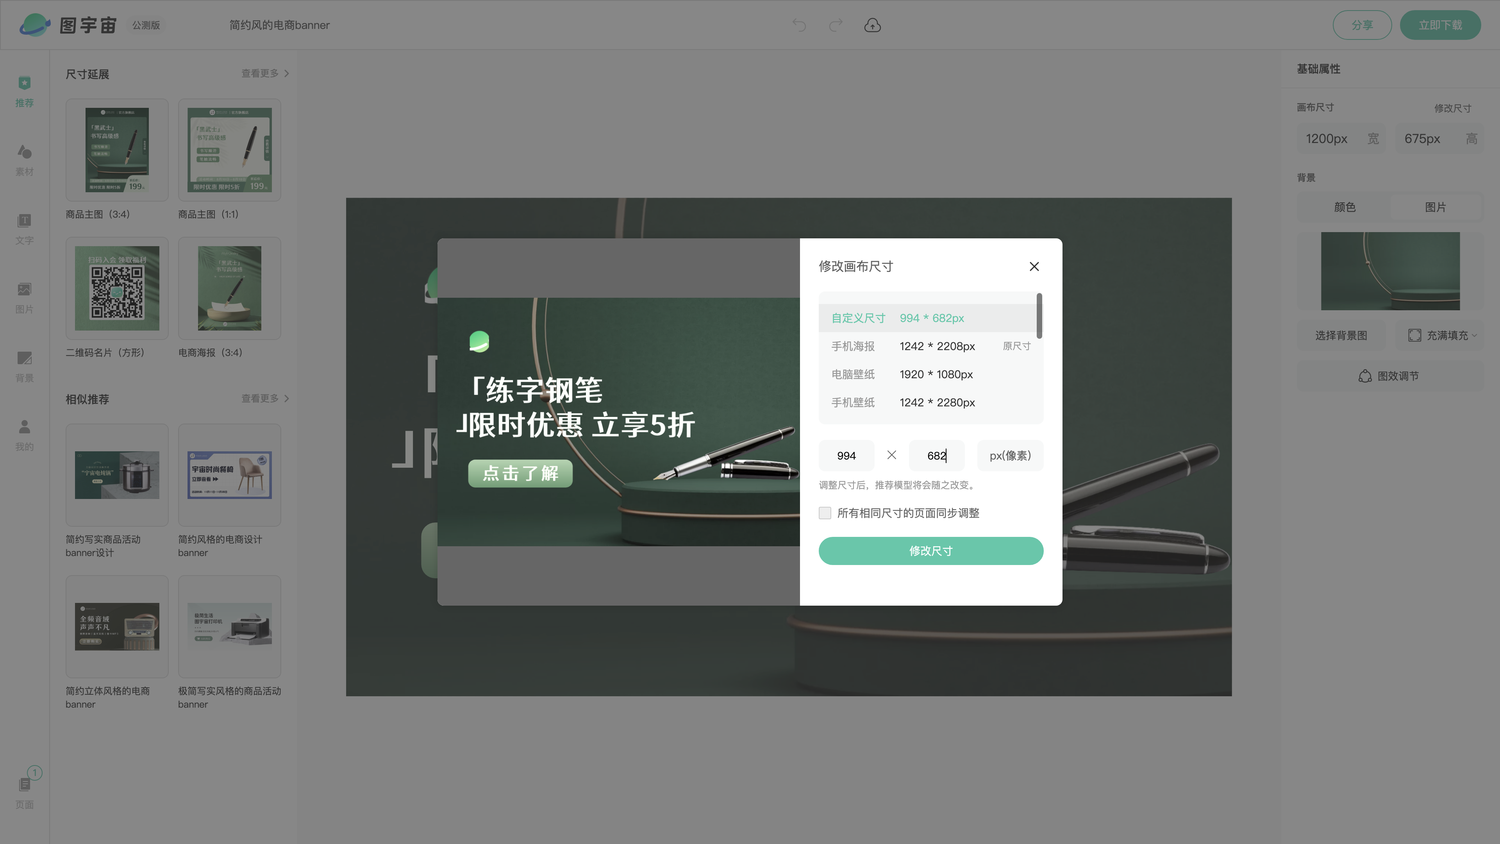The height and width of the screenshot is (844, 1500).
Task: Open 极简写实风格的商品活动 banner template
Action: click(x=229, y=627)
